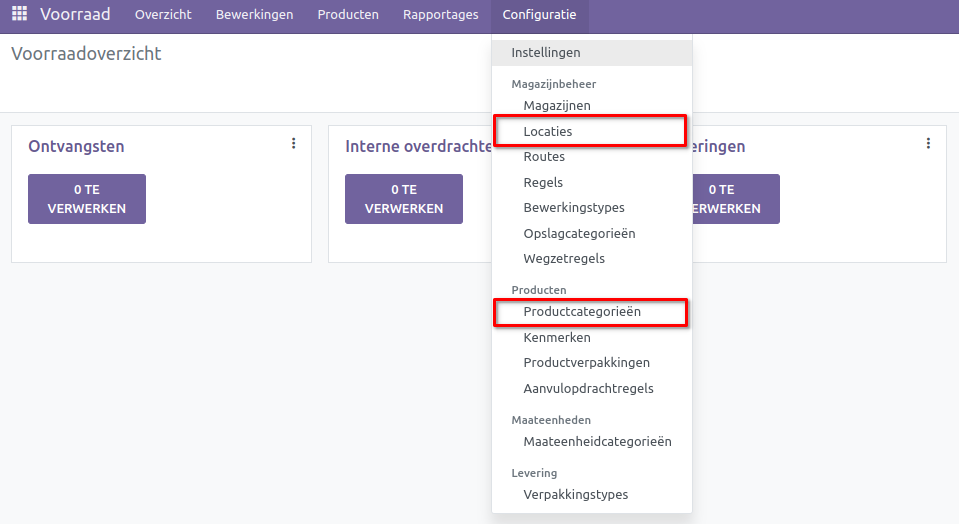959x524 pixels.
Task: Go to Overzicht in the navbar
Action: 163,15
